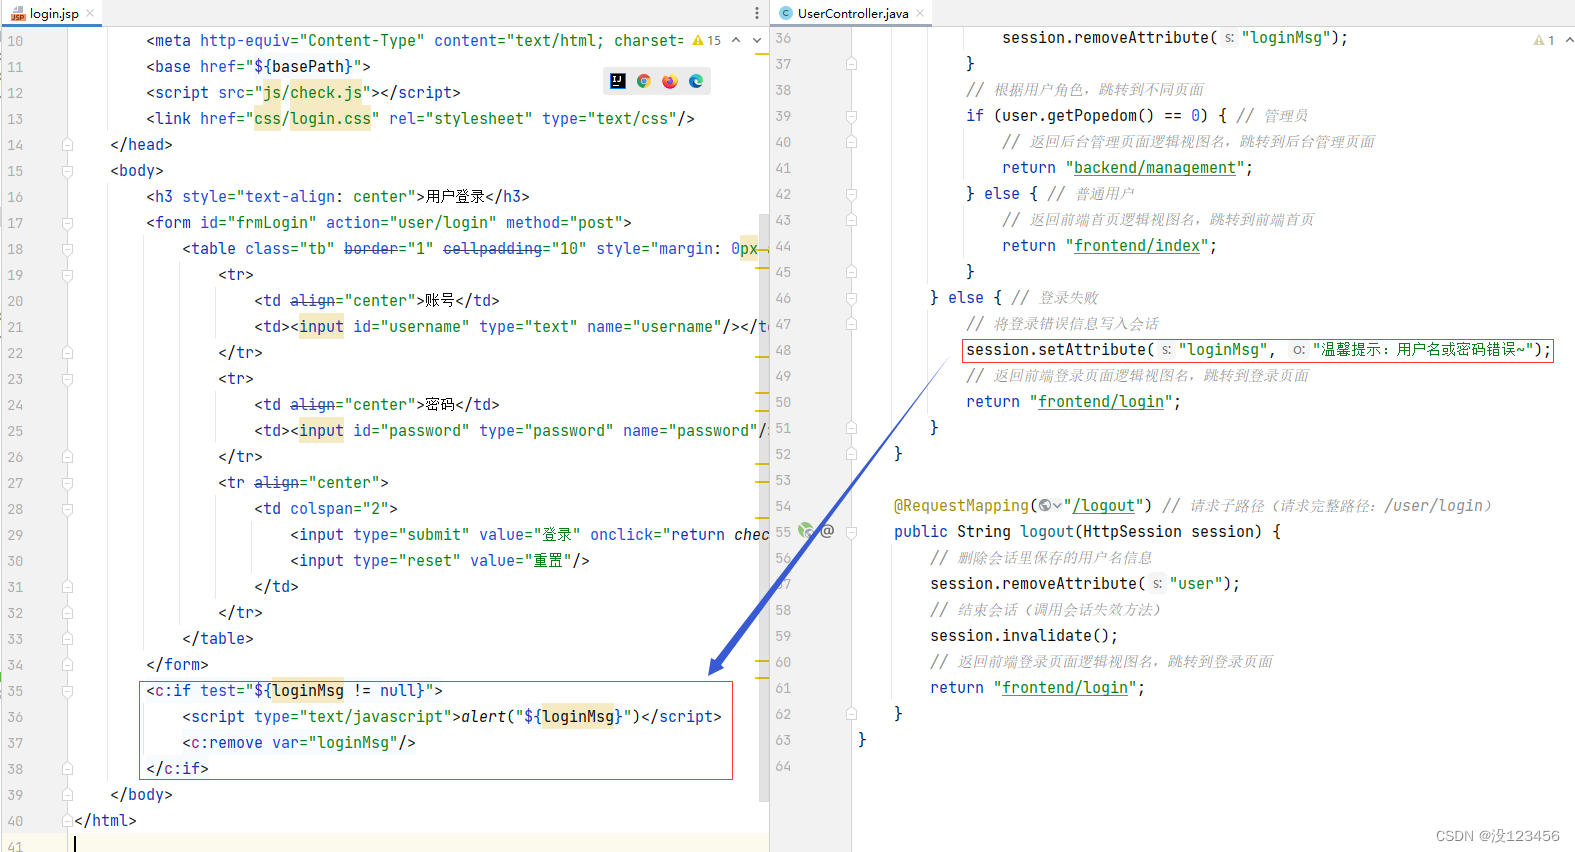
Task: Click "js/check.js" script source path
Action: tap(312, 93)
